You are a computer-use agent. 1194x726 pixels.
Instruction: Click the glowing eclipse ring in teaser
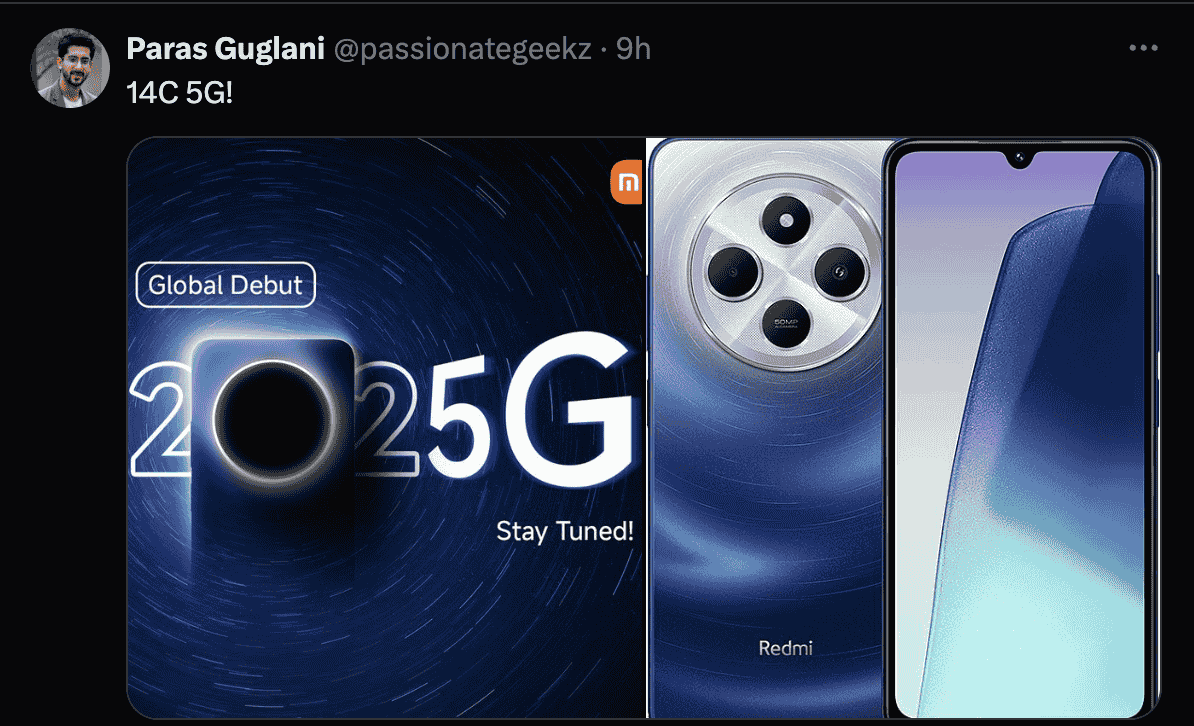[273, 421]
